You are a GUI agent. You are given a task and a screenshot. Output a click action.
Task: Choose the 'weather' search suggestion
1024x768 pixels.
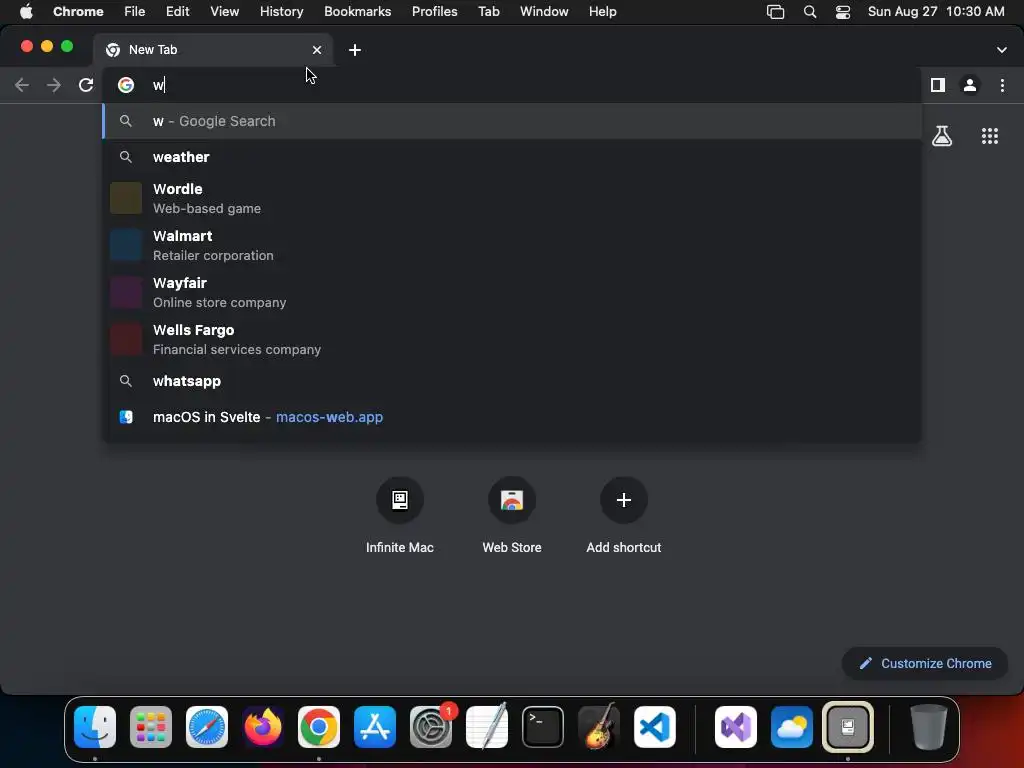tap(512, 157)
